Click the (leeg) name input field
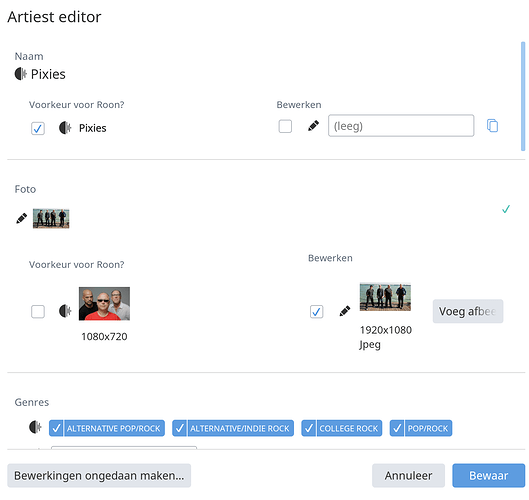This screenshot has width=529, height=500. [x=401, y=126]
